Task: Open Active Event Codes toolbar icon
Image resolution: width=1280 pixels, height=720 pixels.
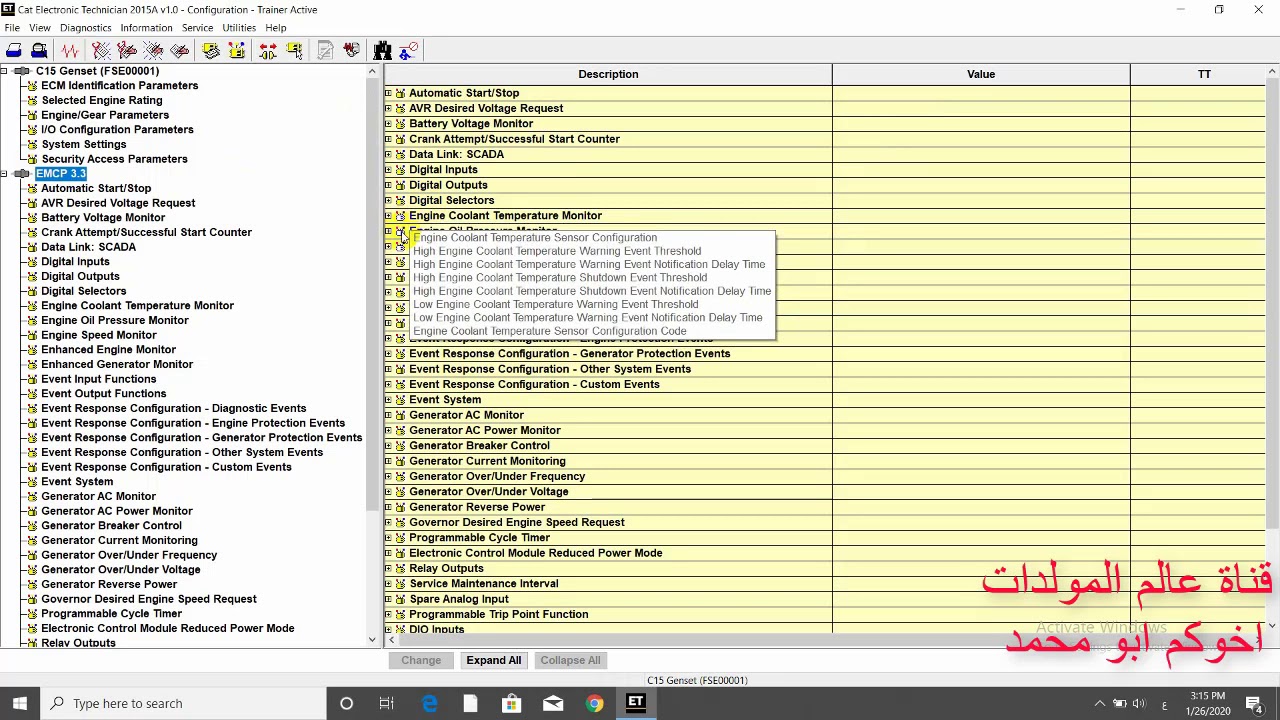Action: pyautogui.click(x=153, y=51)
